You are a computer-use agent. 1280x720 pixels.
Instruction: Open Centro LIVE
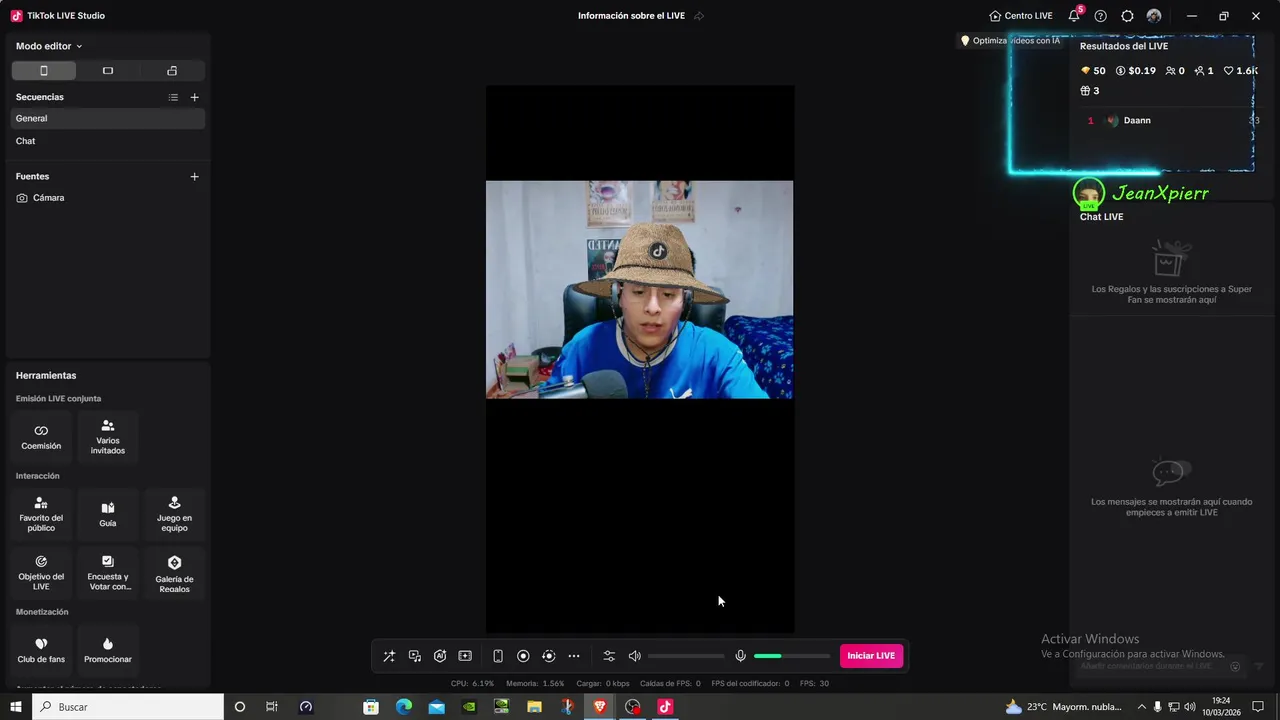[1021, 16]
